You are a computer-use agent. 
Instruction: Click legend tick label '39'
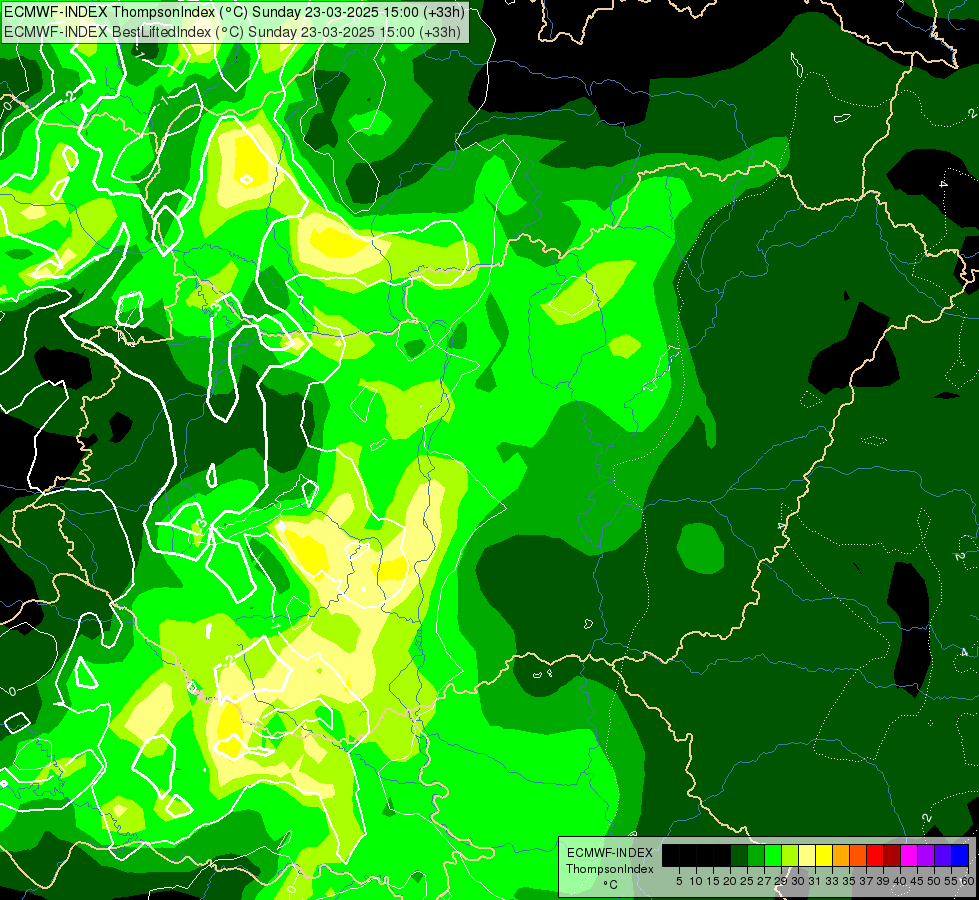coord(883,881)
